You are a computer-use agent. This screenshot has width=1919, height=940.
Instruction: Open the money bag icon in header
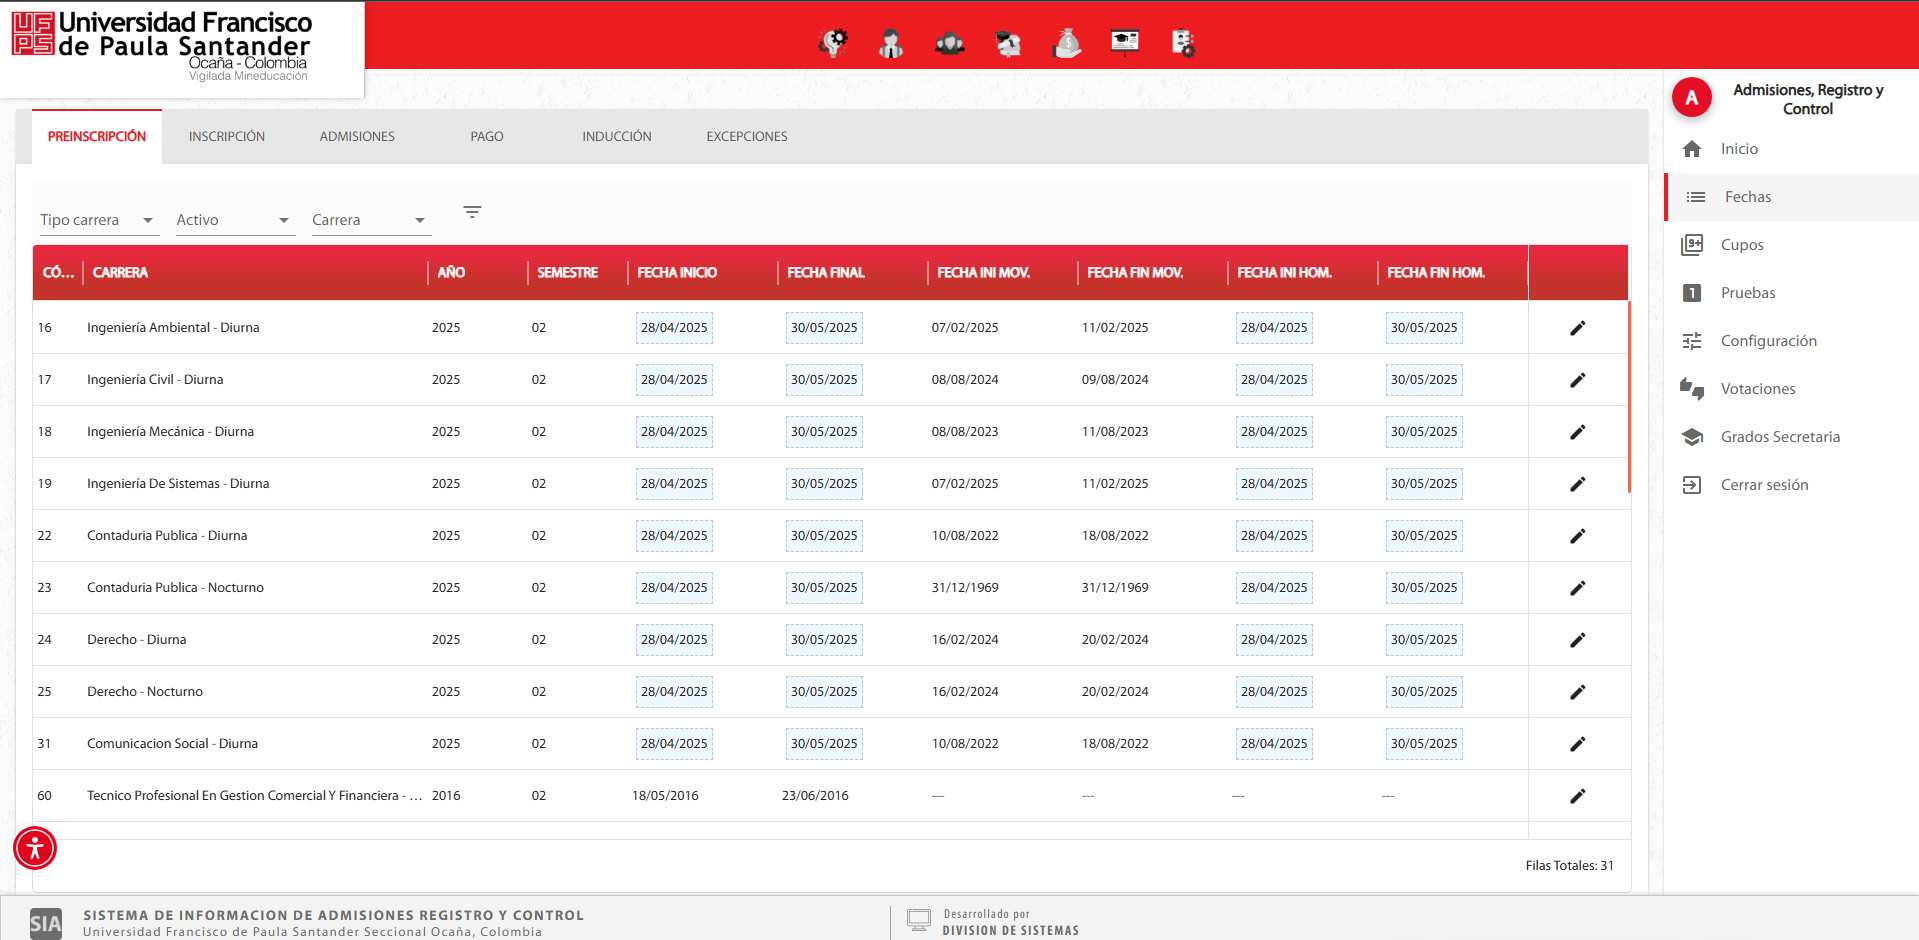[x=1067, y=43]
